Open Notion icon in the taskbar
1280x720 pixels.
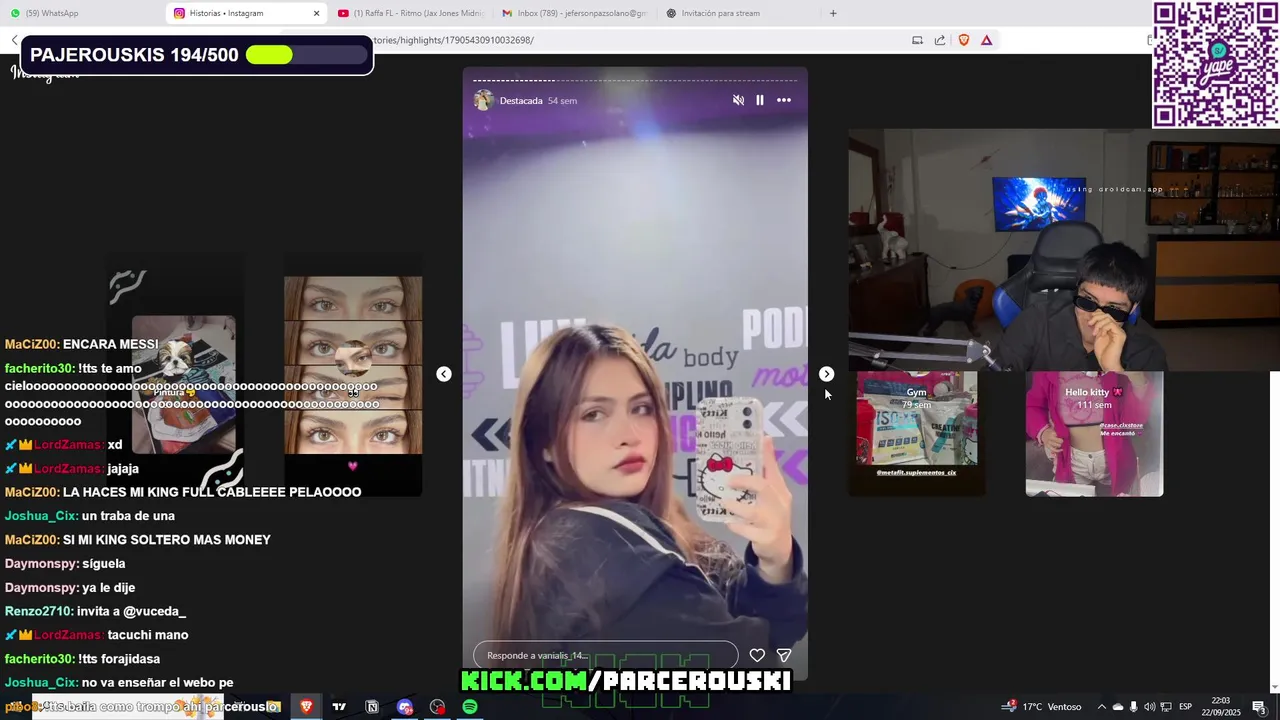[x=372, y=707]
